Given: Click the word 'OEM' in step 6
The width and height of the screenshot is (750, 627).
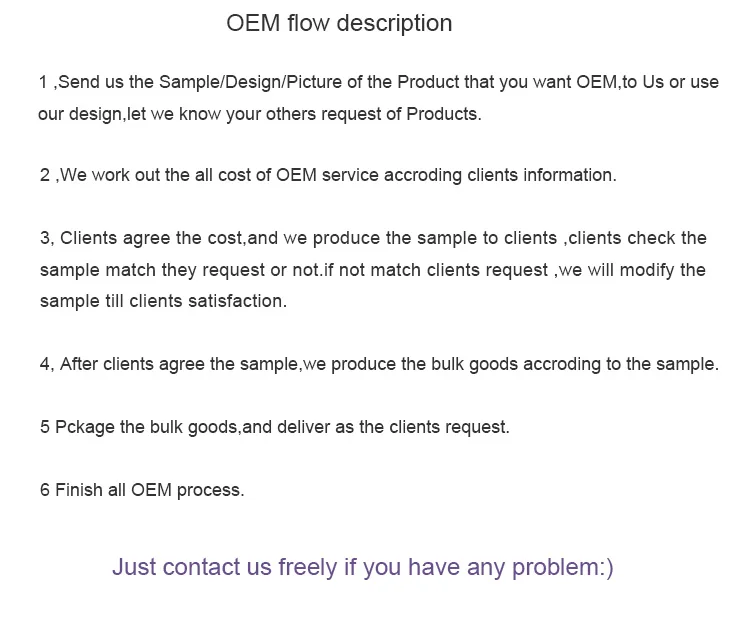Looking at the screenshot, I should 151,490.
